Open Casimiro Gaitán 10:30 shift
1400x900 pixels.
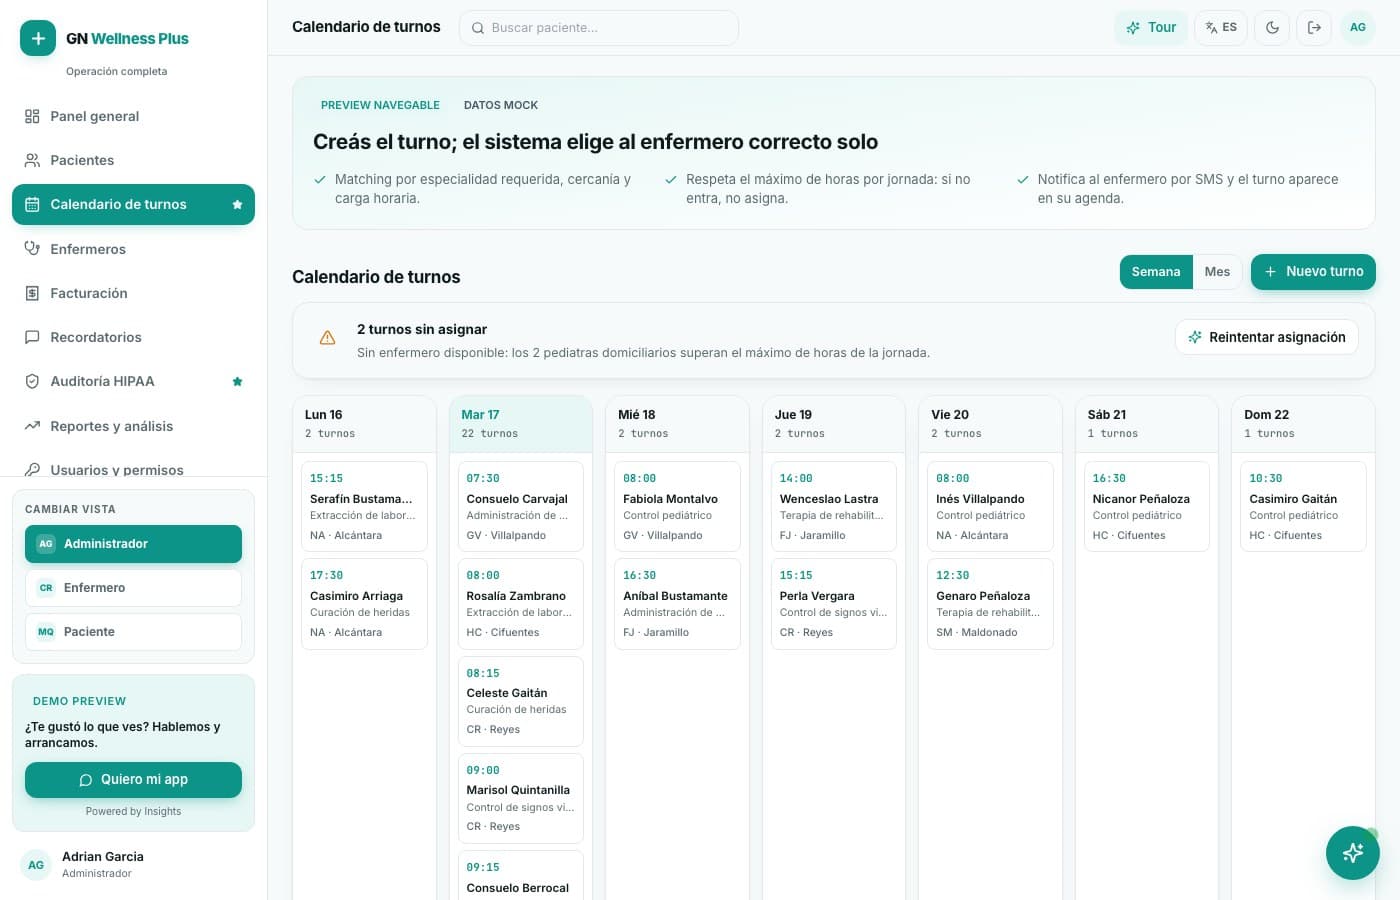pyautogui.click(x=1303, y=507)
